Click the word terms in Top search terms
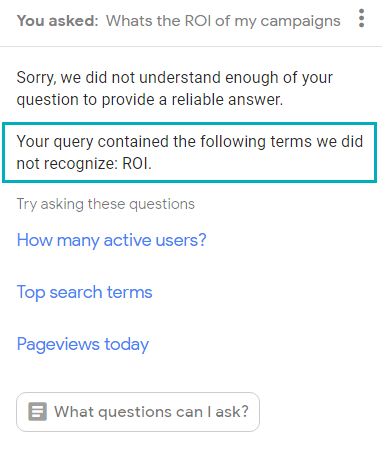Viewport: 382px width, 453px height. pyautogui.click(x=130, y=292)
